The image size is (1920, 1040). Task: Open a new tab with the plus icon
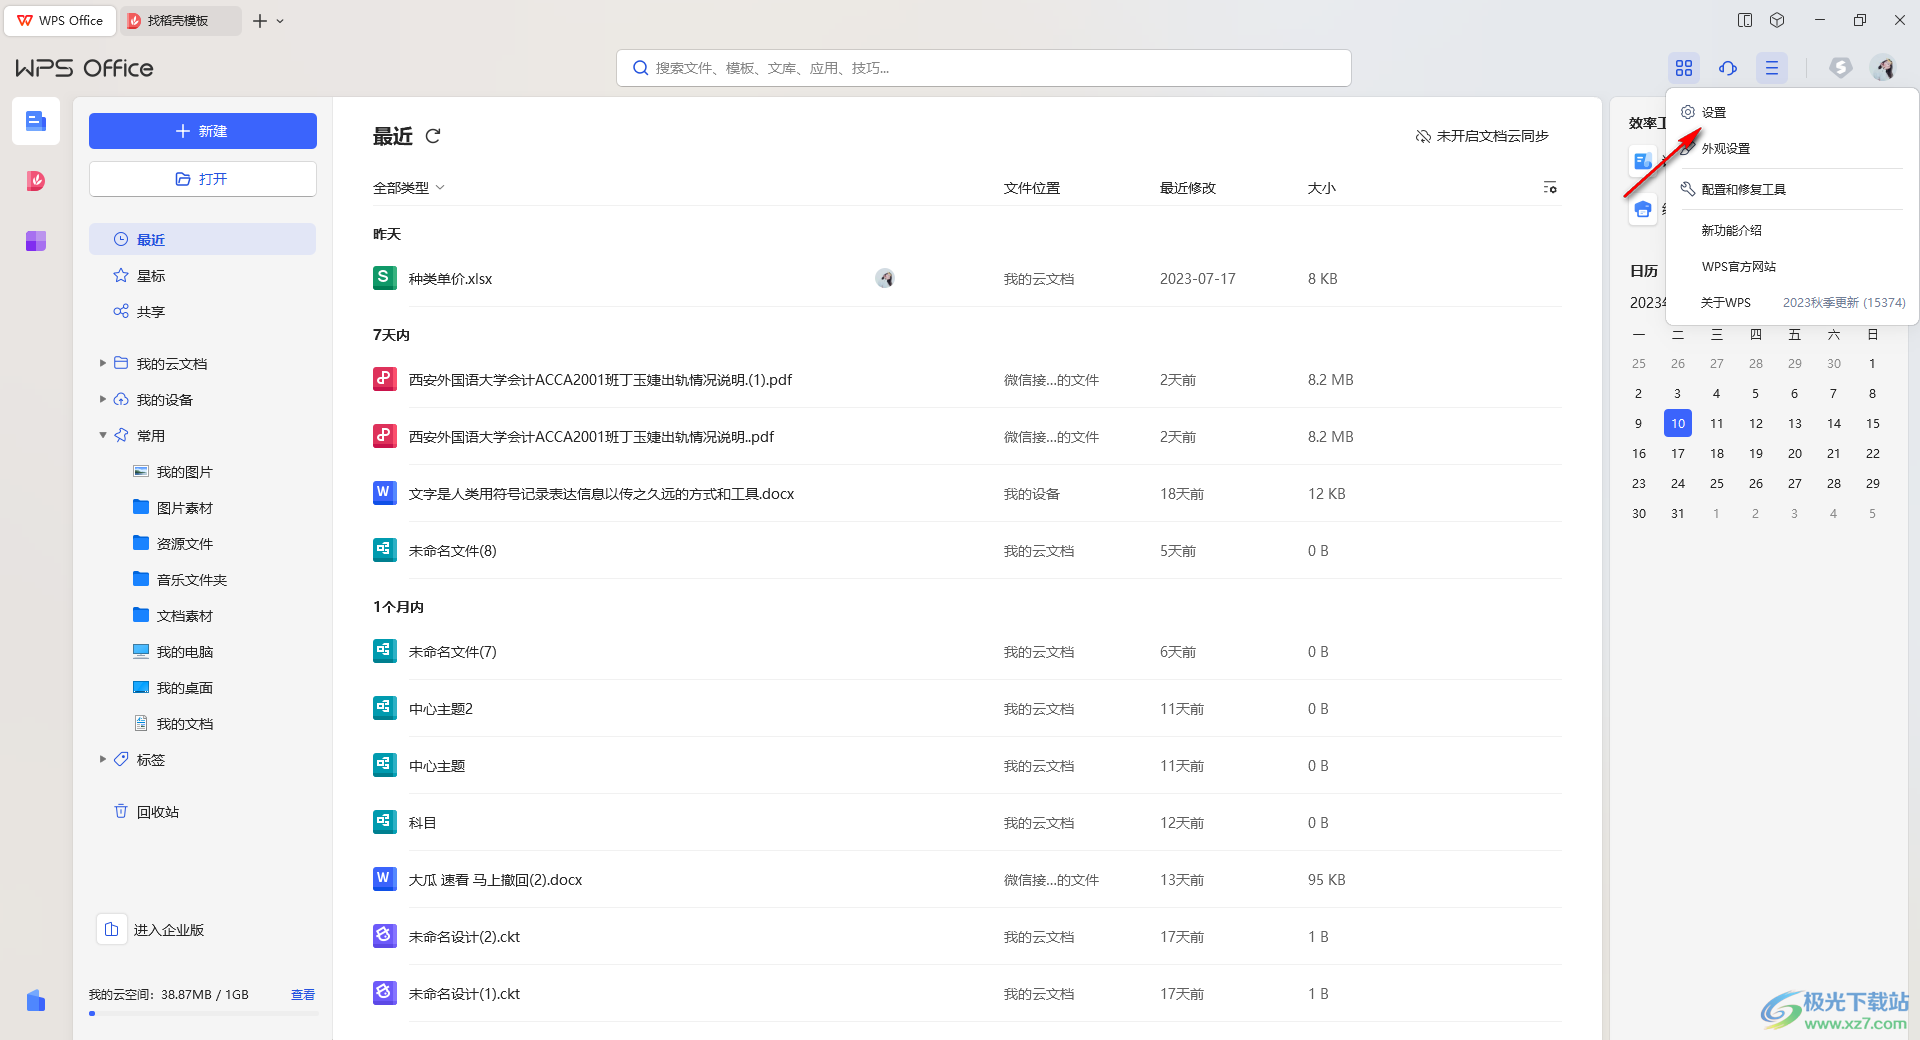(260, 21)
